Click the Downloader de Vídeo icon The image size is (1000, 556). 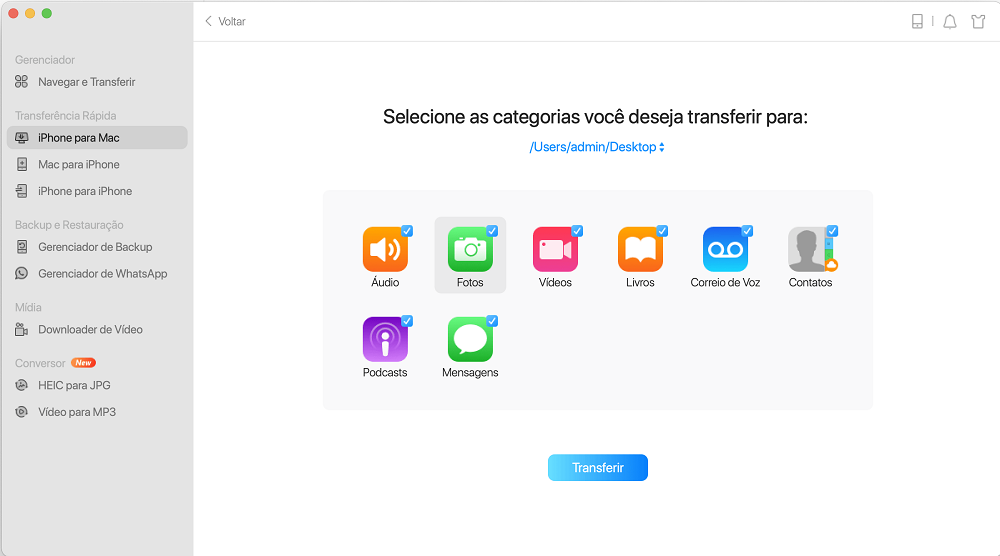point(22,330)
